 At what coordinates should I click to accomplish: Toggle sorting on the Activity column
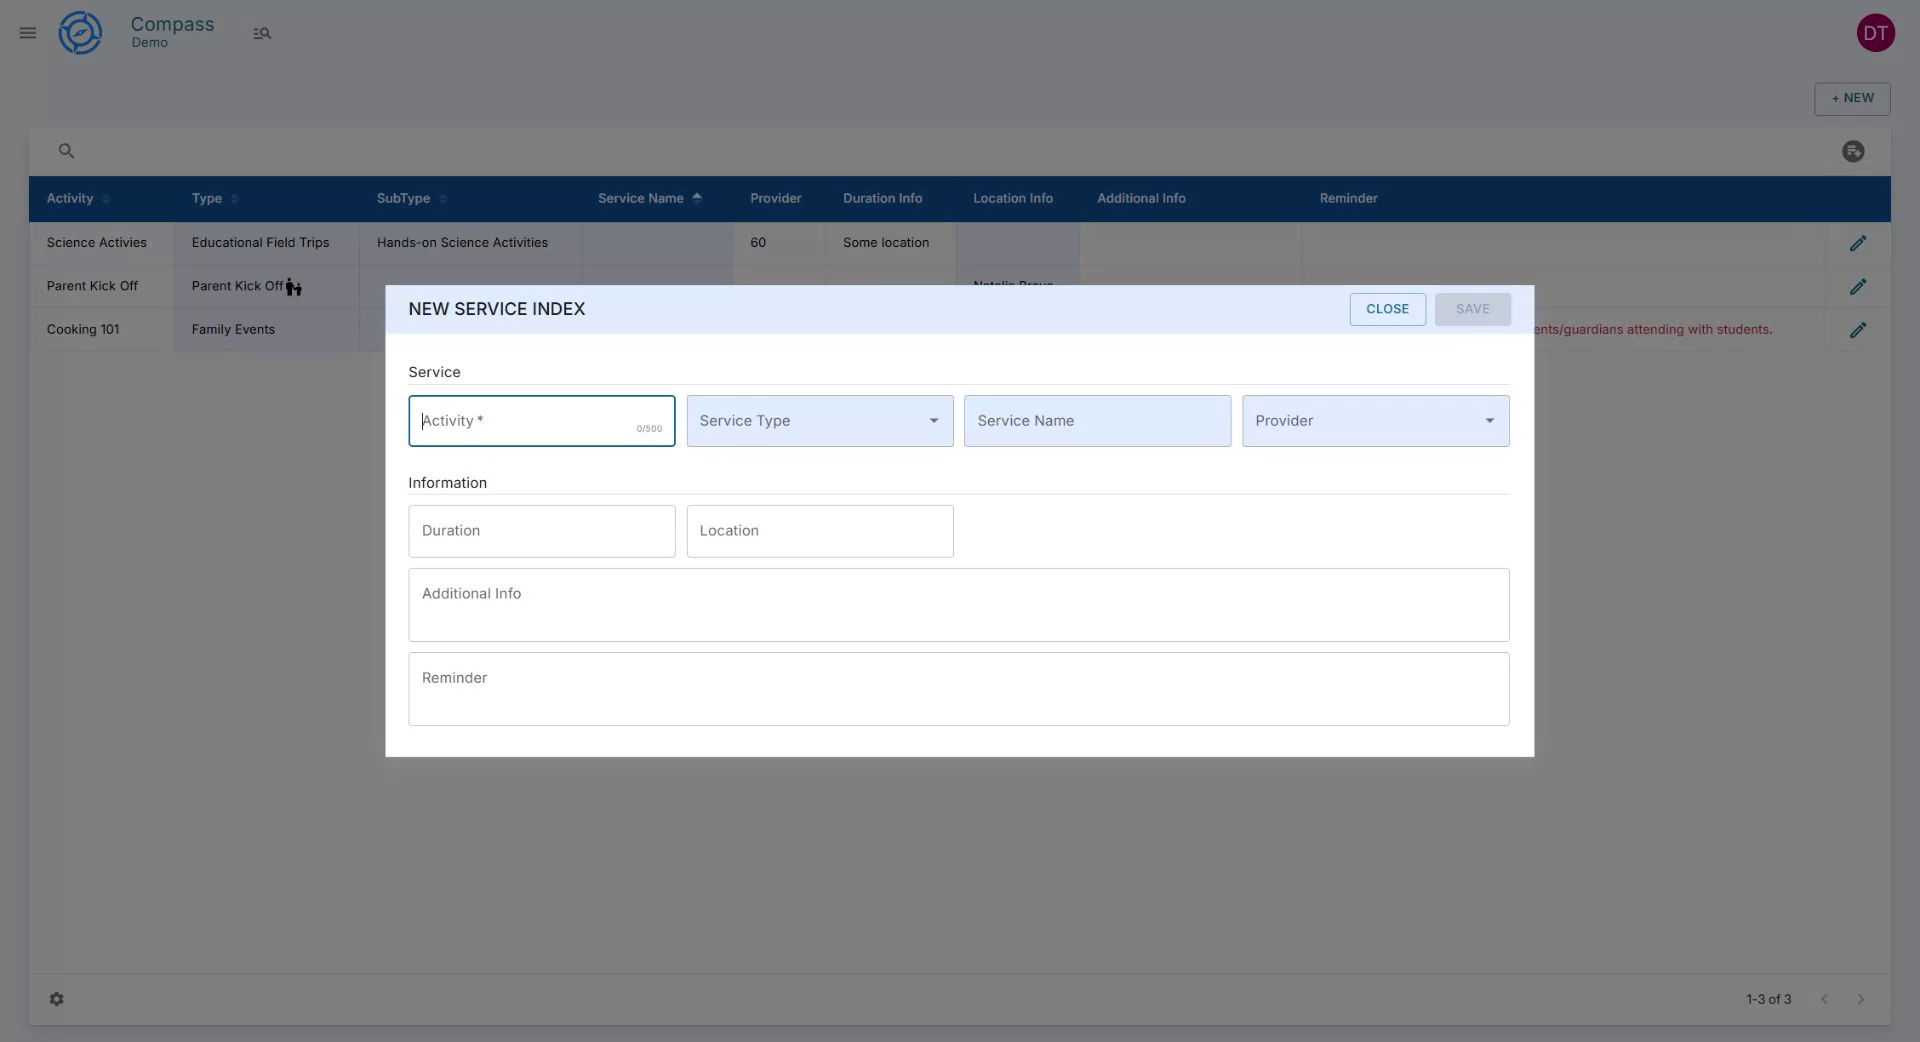[106, 199]
